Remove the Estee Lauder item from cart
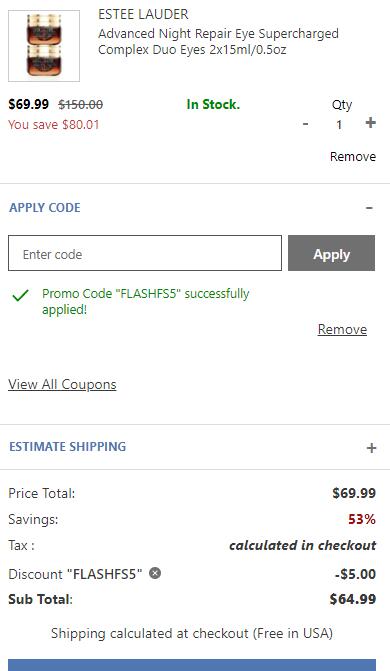The width and height of the screenshot is (390, 671). (353, 157)
